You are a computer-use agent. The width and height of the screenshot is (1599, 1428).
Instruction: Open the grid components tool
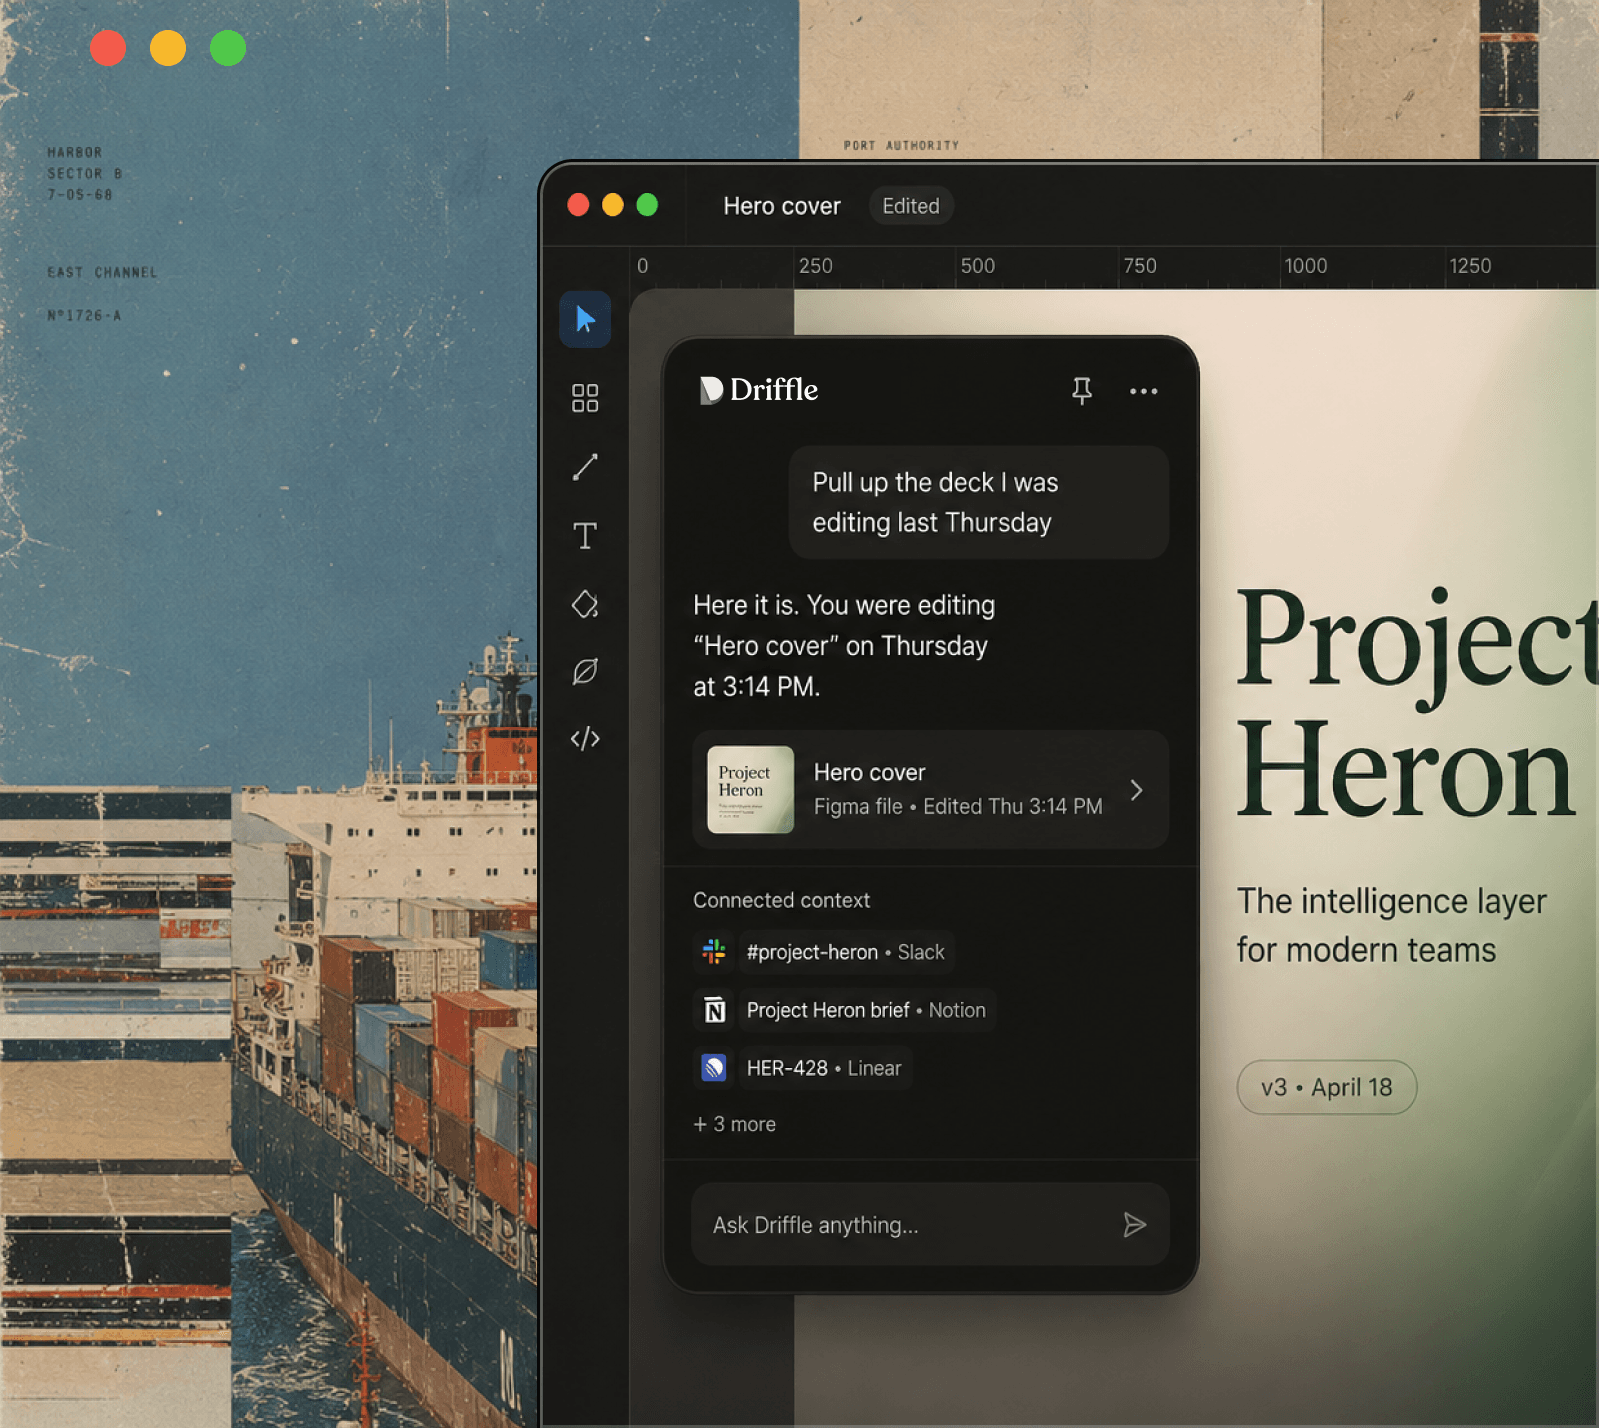click(585, 398)
